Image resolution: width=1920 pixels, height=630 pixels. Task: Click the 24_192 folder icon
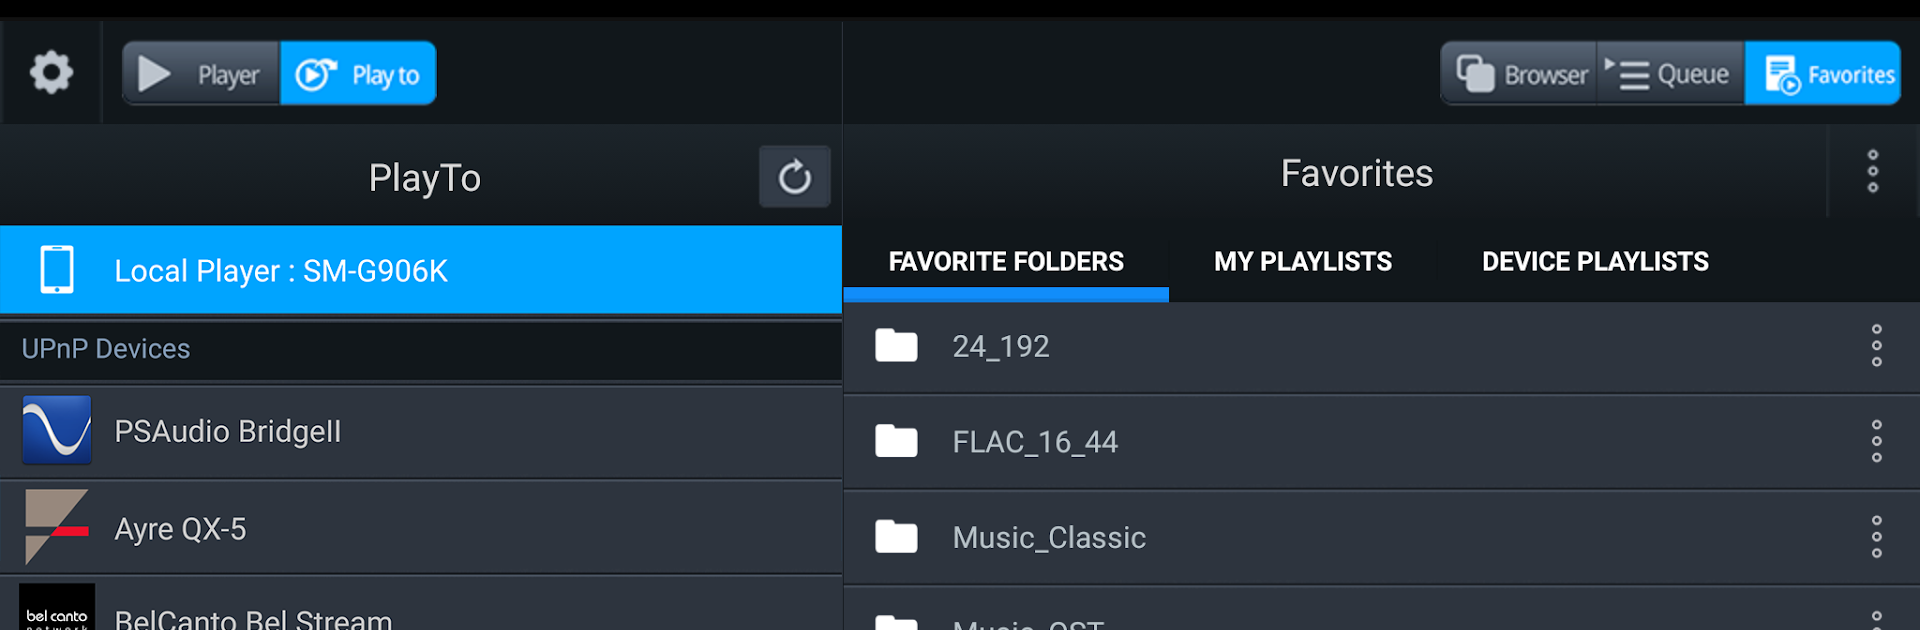point(896,346)
